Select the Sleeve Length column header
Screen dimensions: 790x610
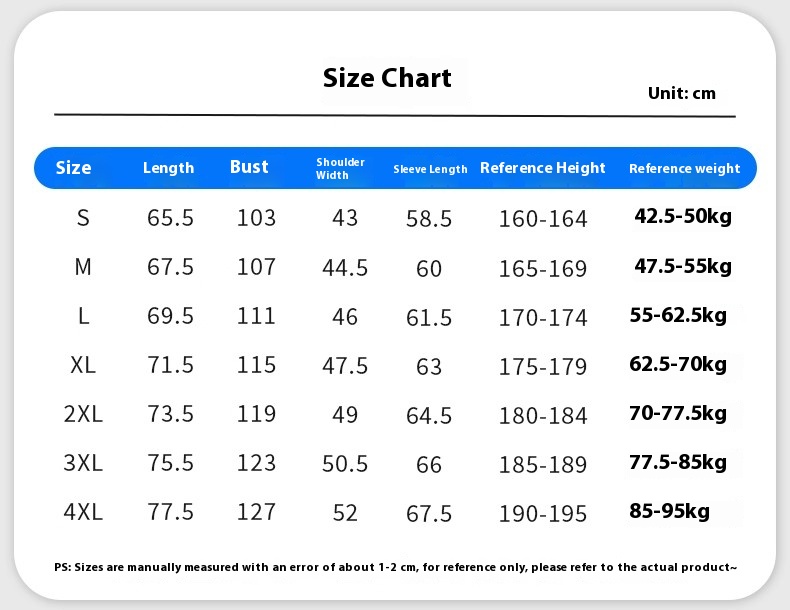[x=430, y=169]
